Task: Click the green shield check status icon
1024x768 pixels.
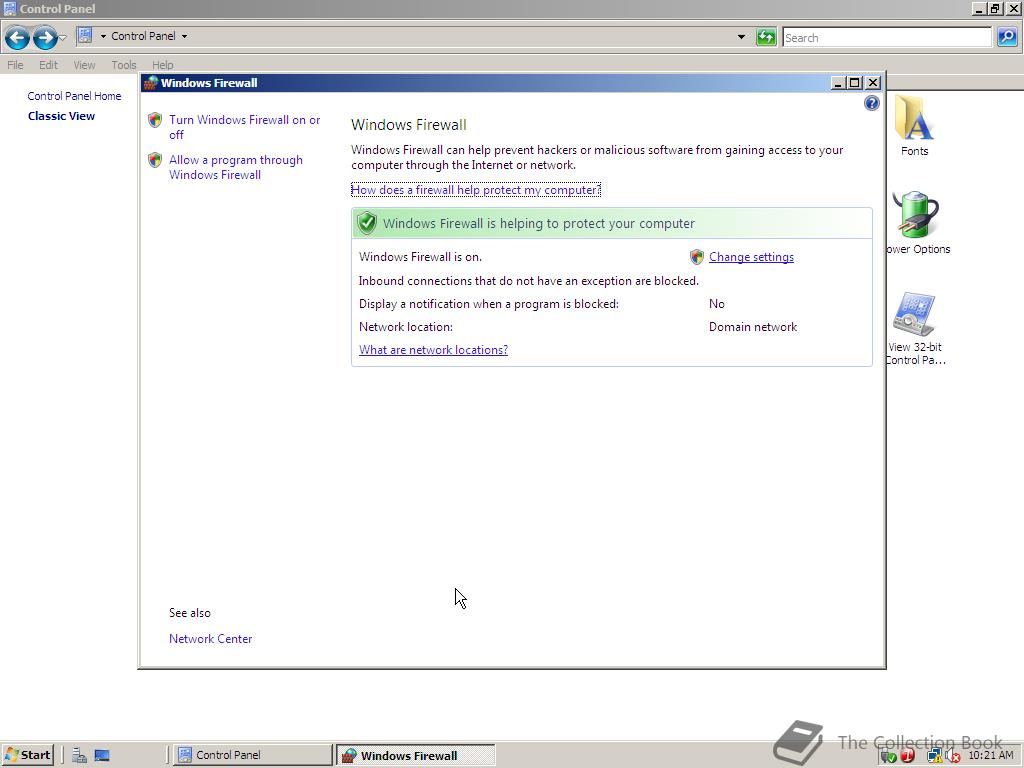Action: pos(367,223)
